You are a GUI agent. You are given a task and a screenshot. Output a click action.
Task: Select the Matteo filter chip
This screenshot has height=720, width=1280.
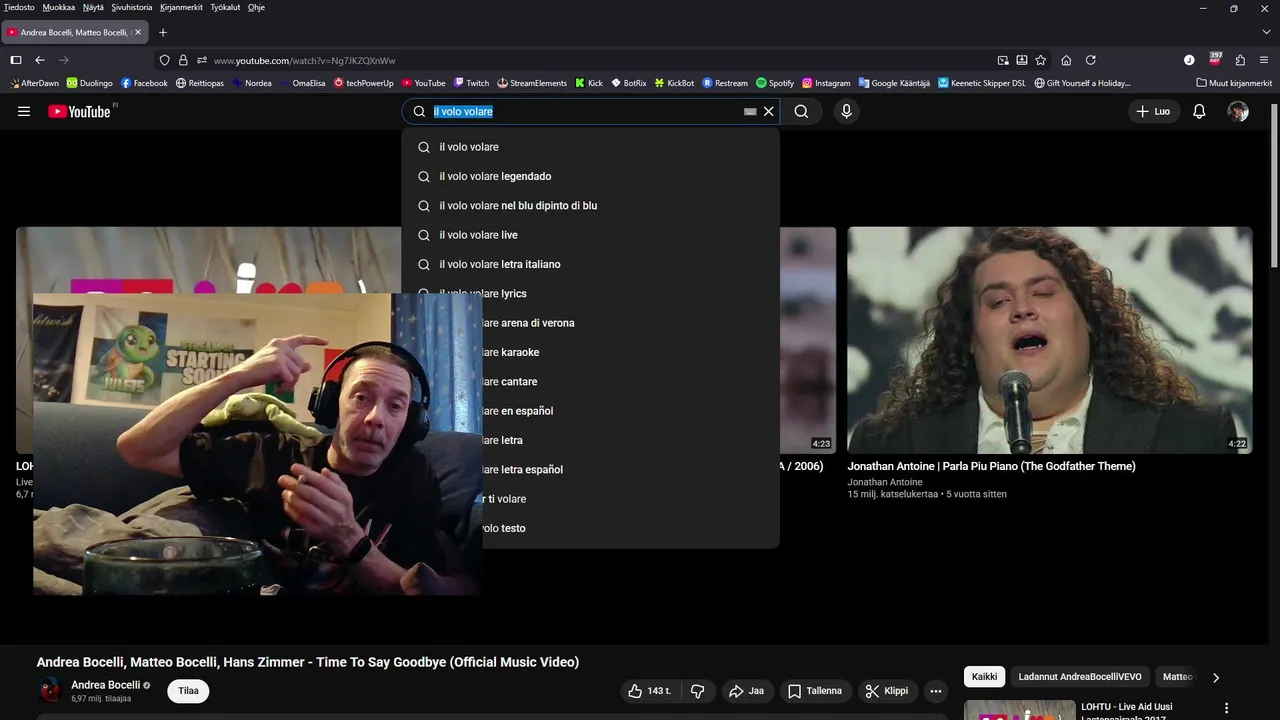(x=1177, y=677)
